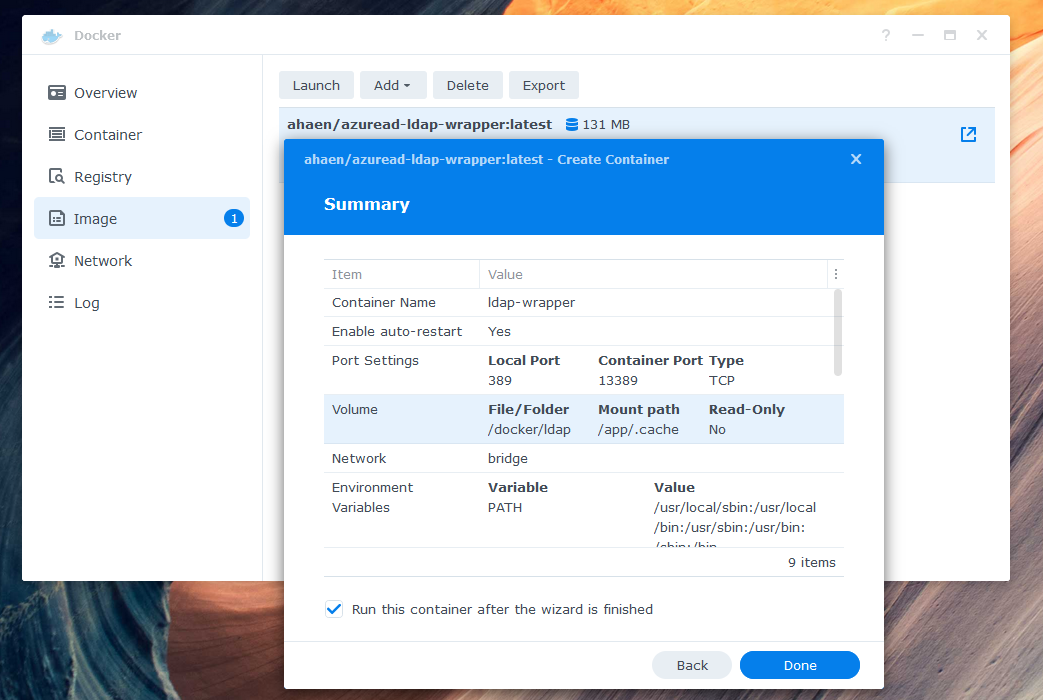This screenshot has height=700, width=1043.
Task: Select the Volume row in summary
Action: pos(583,419)
